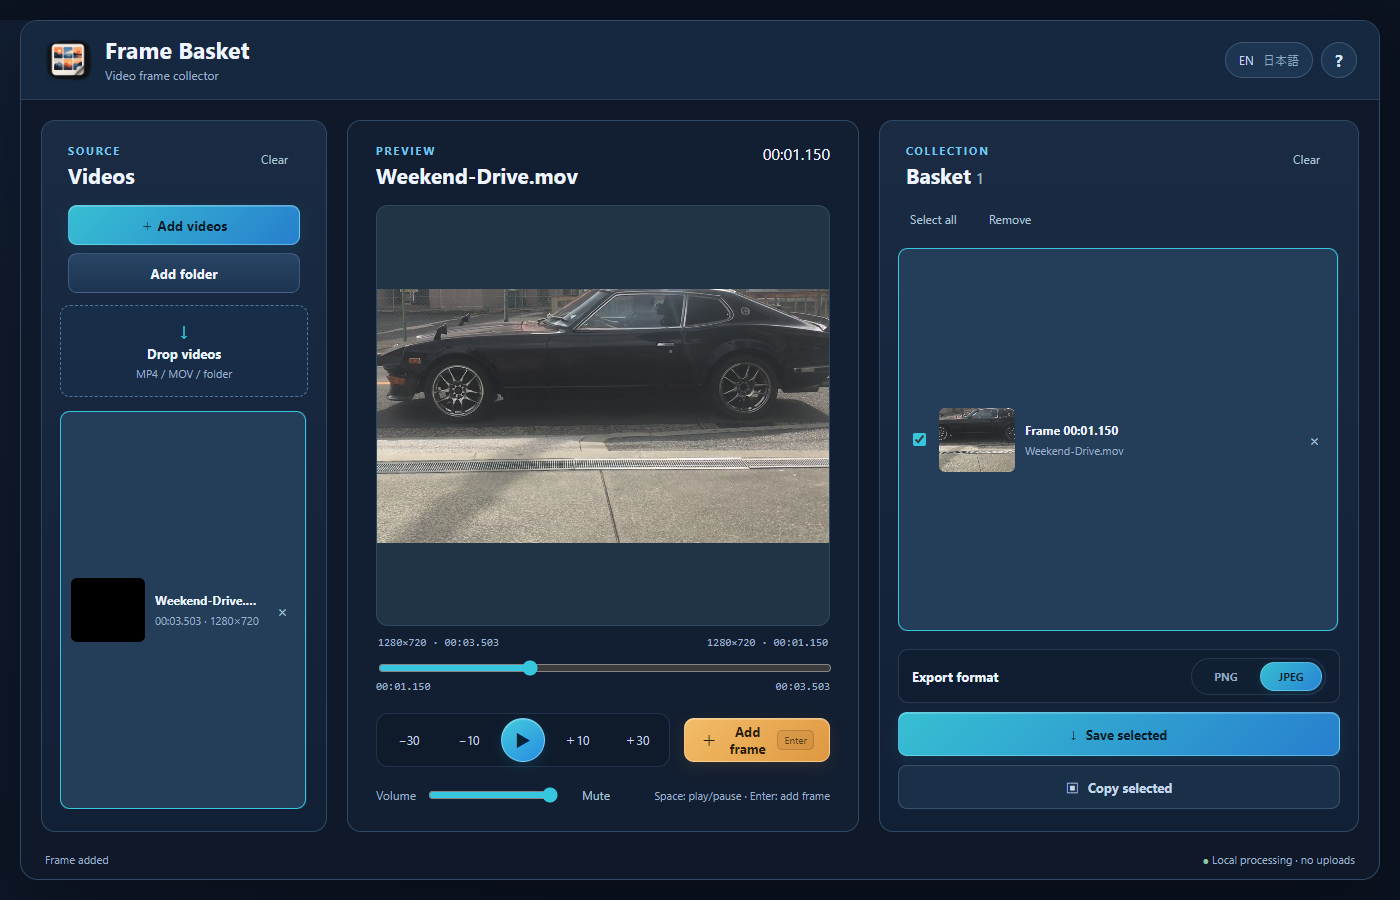Open the help question mark button
1400x900 pixels.
[x=1338, y=60]
